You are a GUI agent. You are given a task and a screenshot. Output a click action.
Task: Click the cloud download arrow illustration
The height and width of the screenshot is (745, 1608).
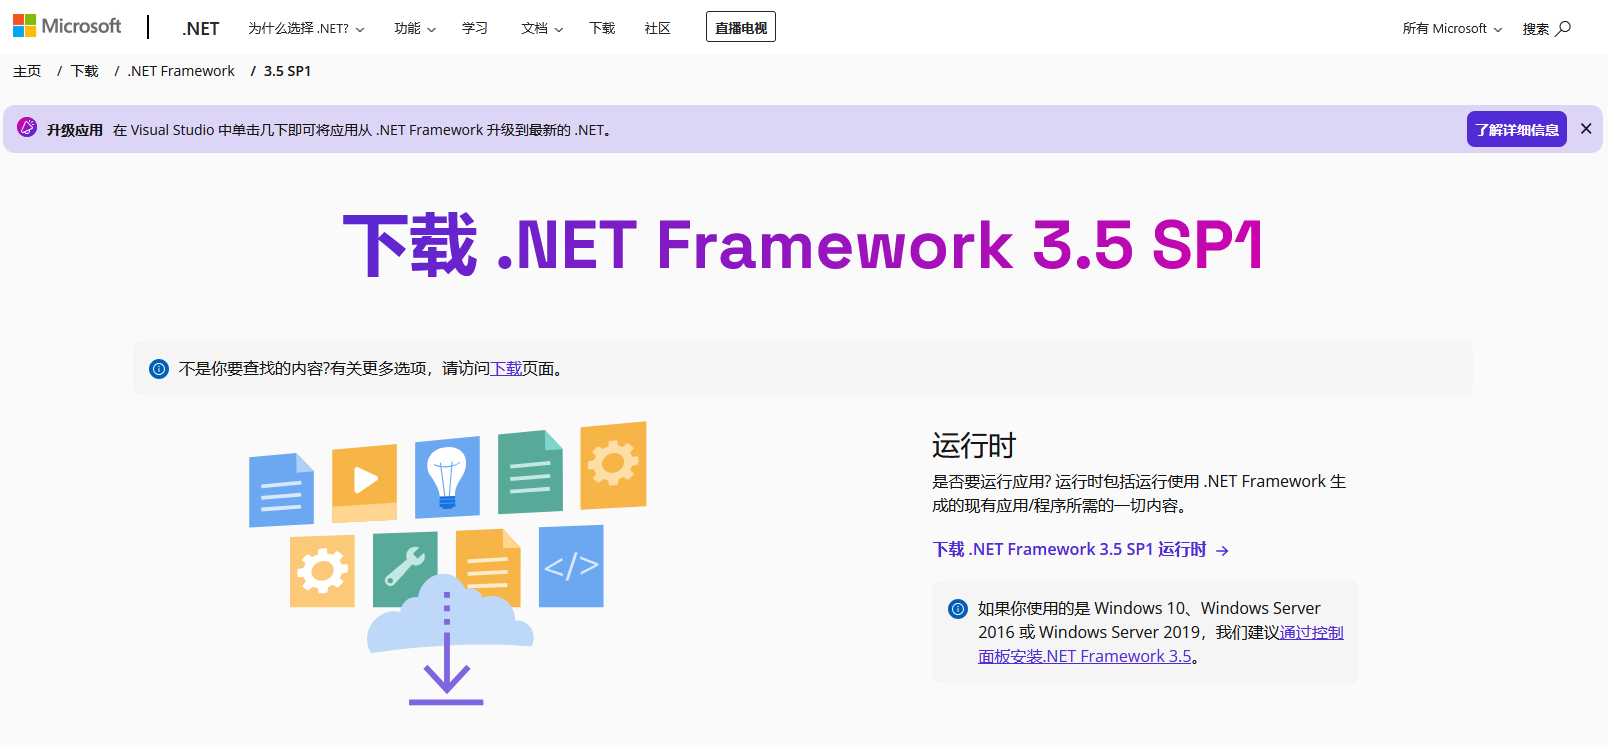coord(447,641)
